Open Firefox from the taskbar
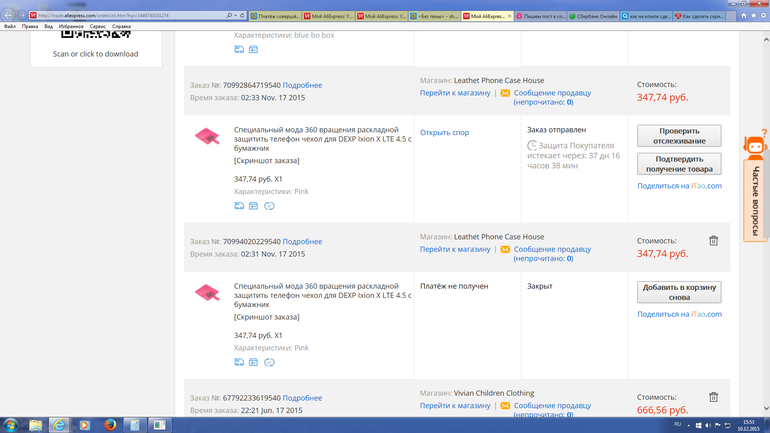 pyautogui.click(x=110, y=425)
